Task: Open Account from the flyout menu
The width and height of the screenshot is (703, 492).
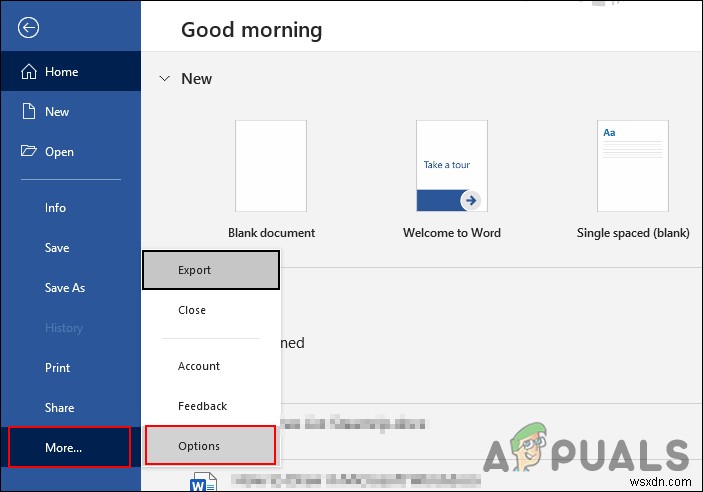Action: coord(211,366)
